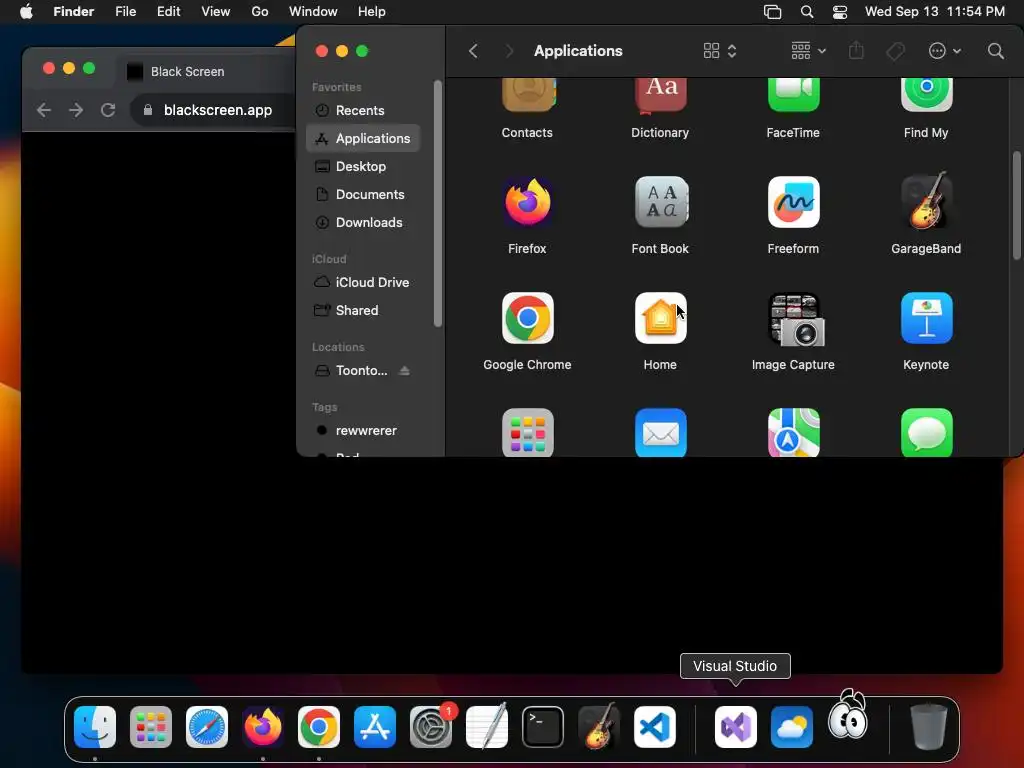Click the blackscreen.app address bar
Viewport: 1024px width, 768px height.
click(216, 110)
